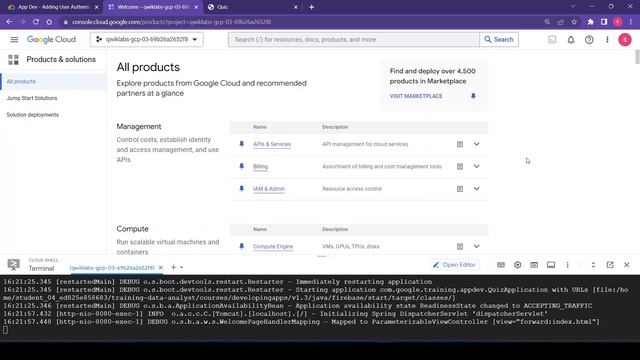Open Cloud Shell more options menu

point(567,265)
